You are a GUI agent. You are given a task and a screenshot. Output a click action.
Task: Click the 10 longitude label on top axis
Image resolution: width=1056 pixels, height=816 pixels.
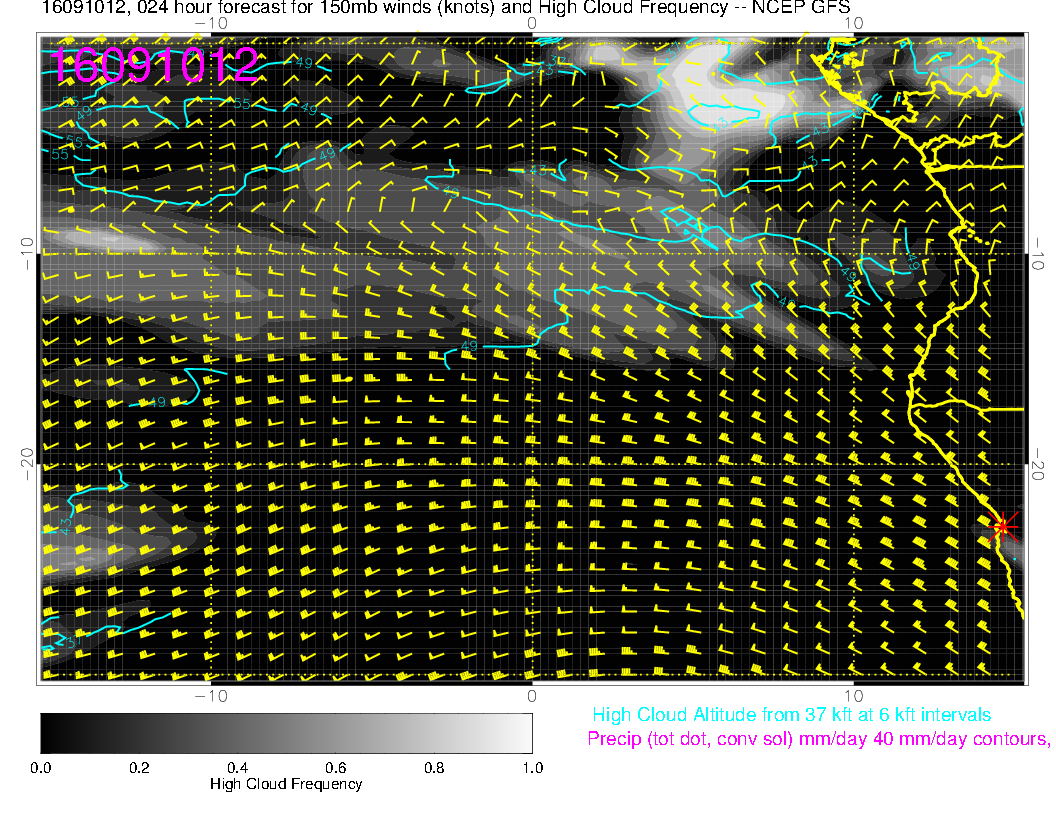coord(853,24)
